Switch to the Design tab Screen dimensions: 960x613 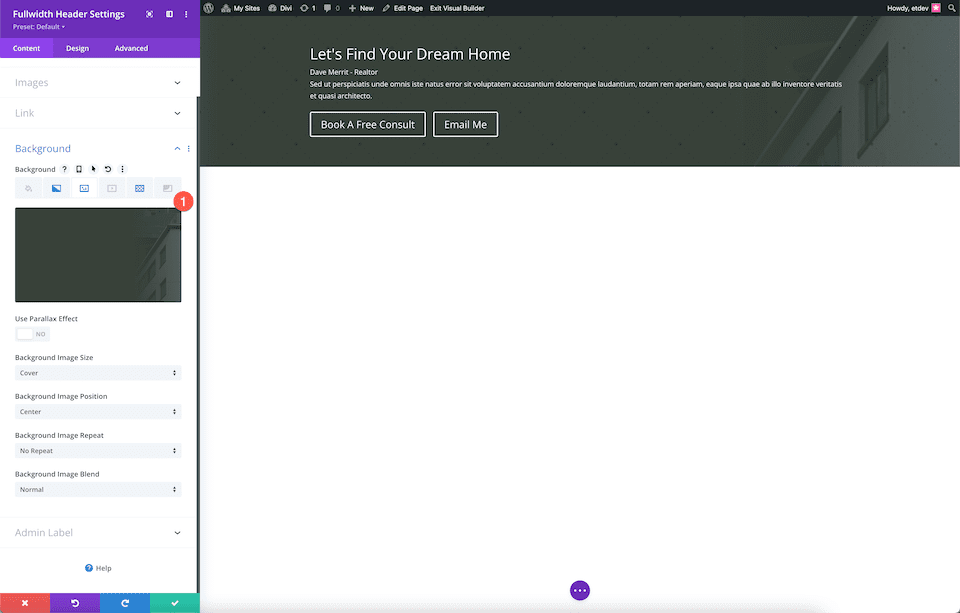(x=77, y=48)
